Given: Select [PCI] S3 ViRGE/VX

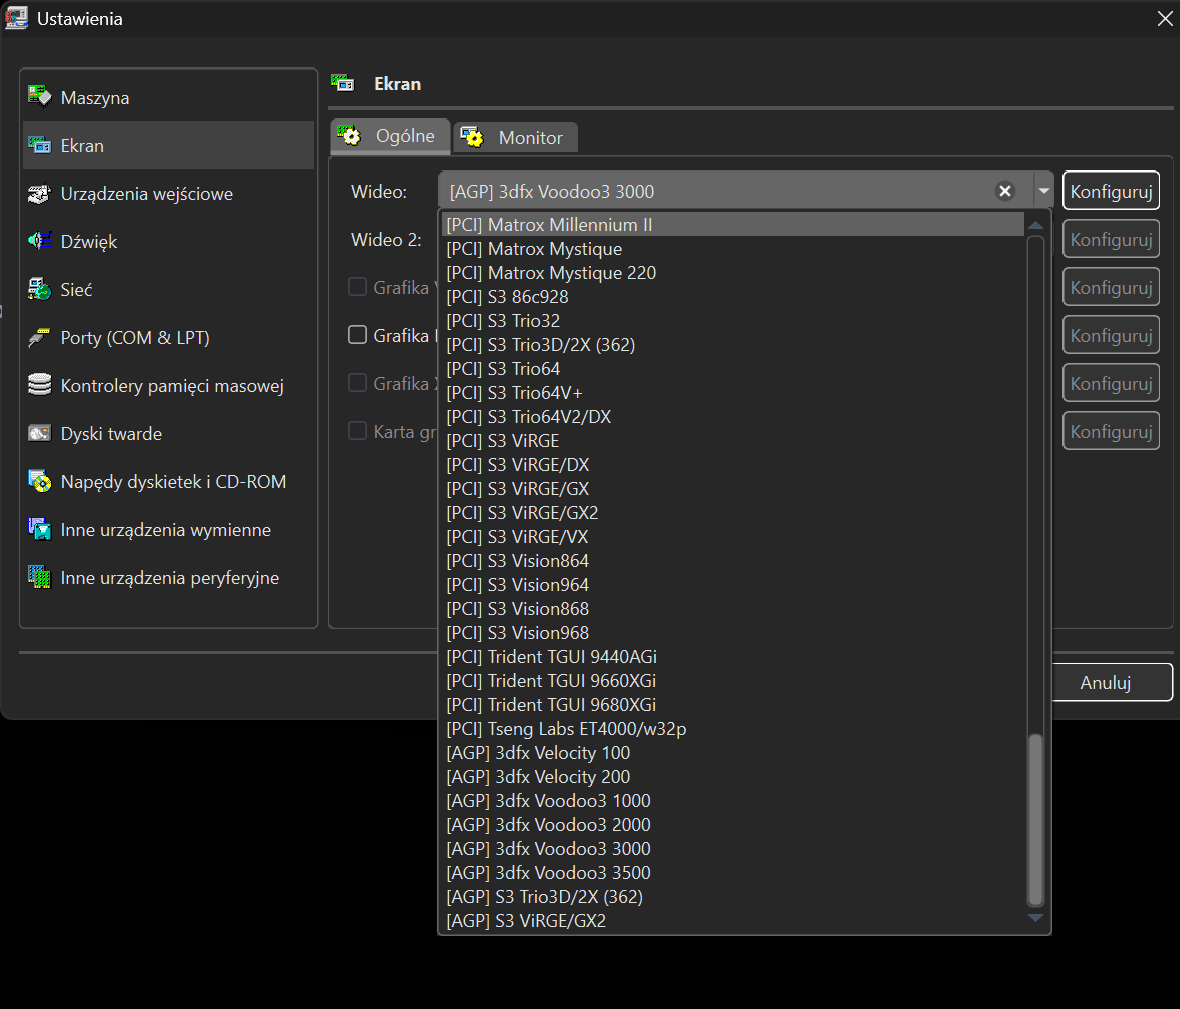Looking at the screenshot, I should coord(732,536).
